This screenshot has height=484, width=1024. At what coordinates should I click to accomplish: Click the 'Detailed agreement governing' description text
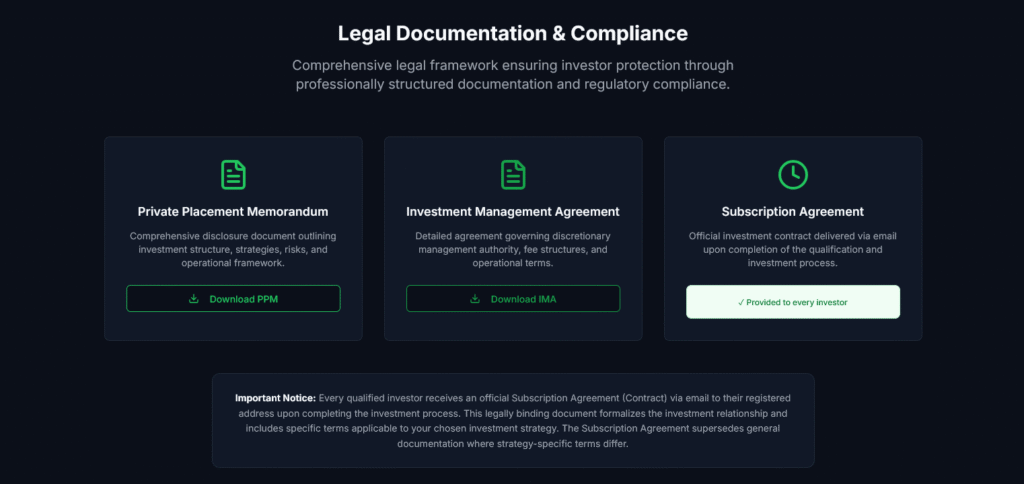513,249
